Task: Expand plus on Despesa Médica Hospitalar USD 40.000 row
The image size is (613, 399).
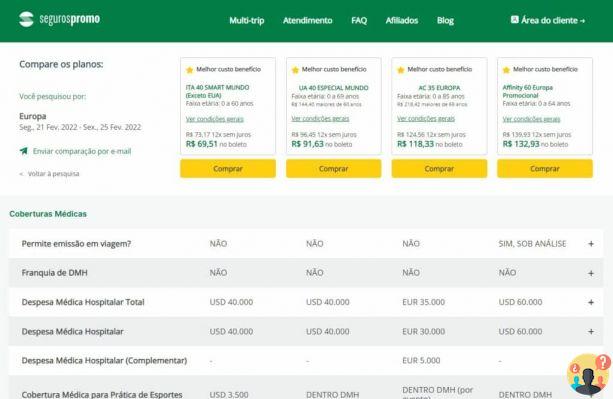Action: (591, 331)
